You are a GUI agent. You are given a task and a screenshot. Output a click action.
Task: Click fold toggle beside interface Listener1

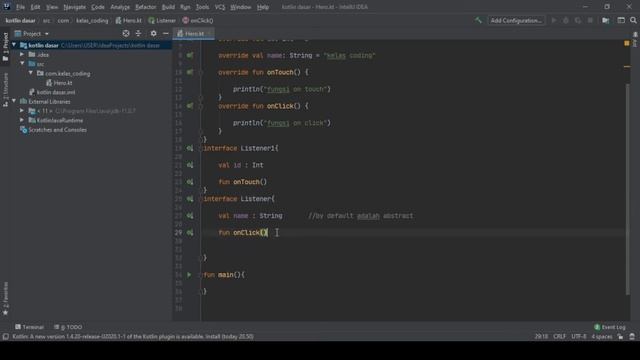tap(200, 149)
